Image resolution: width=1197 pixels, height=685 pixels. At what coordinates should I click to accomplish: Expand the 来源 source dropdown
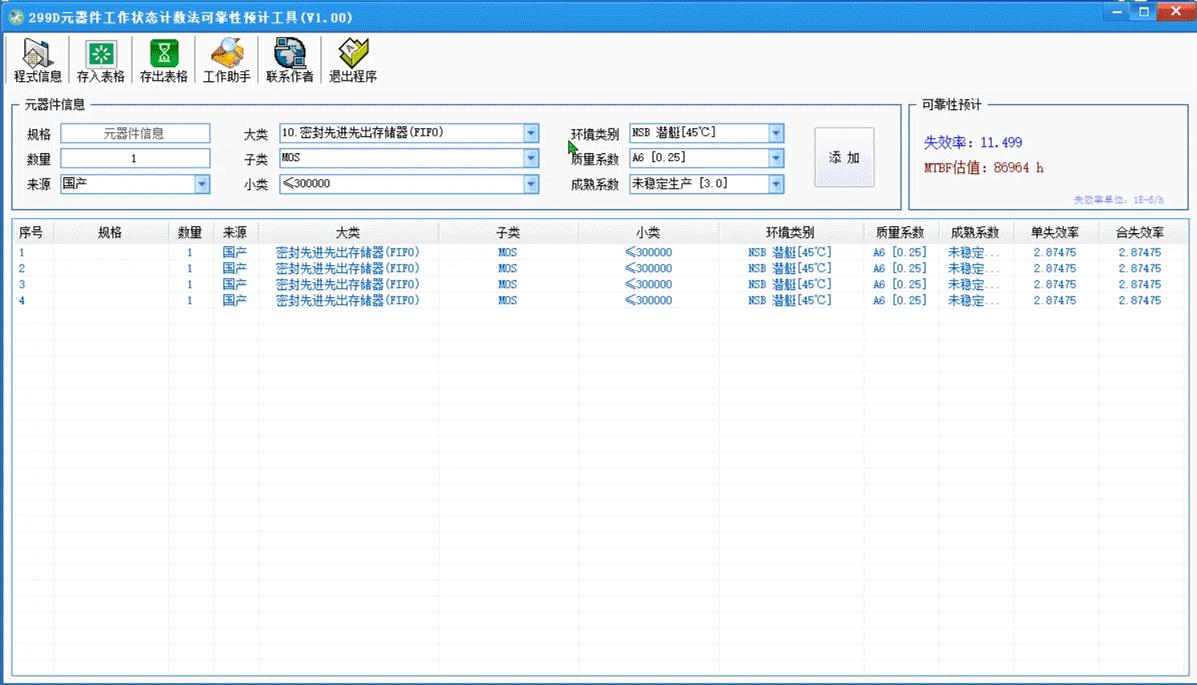(203, 183)
